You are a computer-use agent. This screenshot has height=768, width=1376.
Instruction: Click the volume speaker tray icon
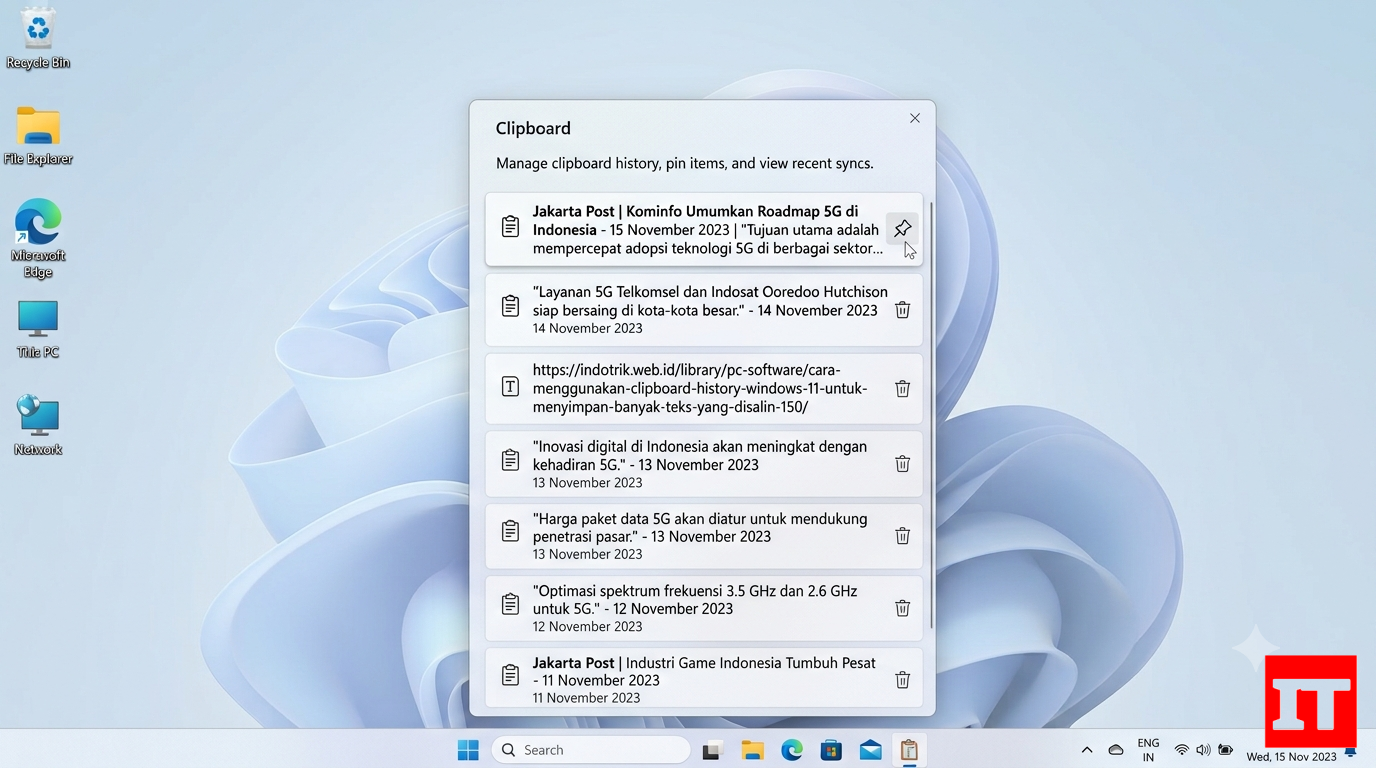(x=1203, y=750)
